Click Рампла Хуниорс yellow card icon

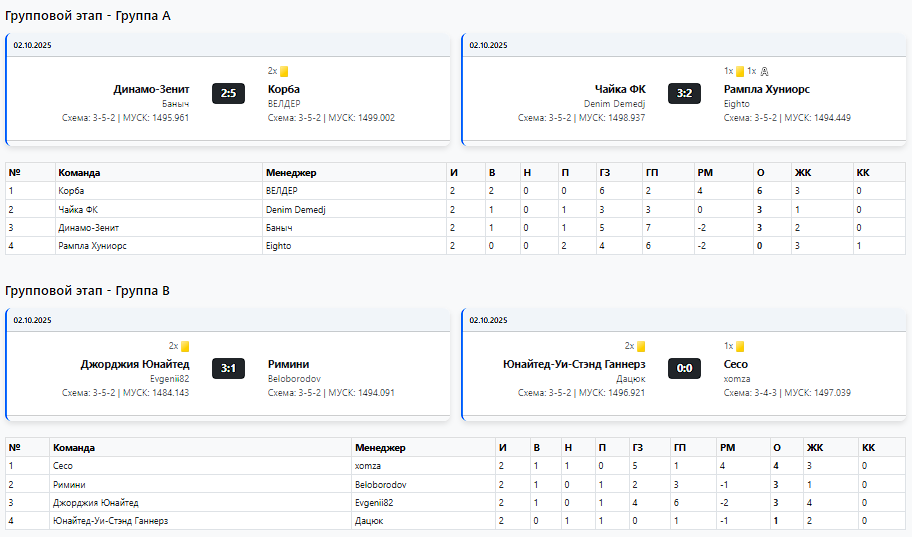[x=740, y=72]
